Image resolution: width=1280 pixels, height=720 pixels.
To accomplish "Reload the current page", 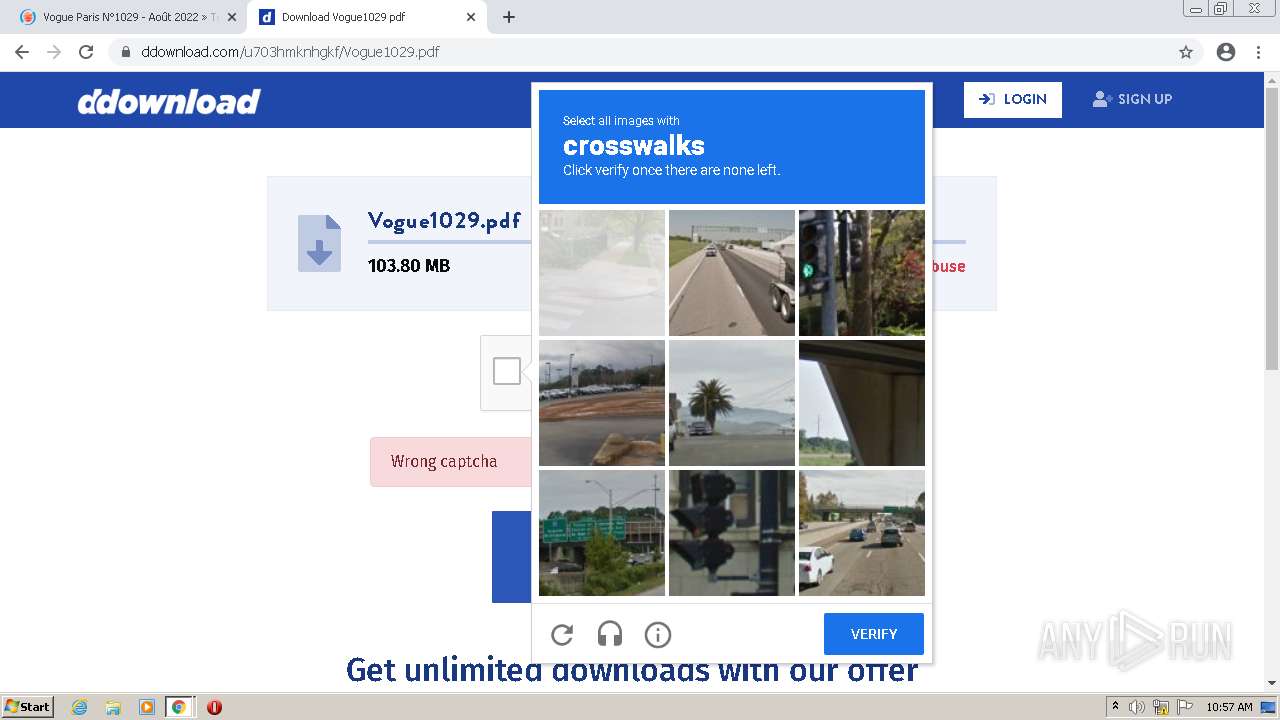I will tap(86, 52).
